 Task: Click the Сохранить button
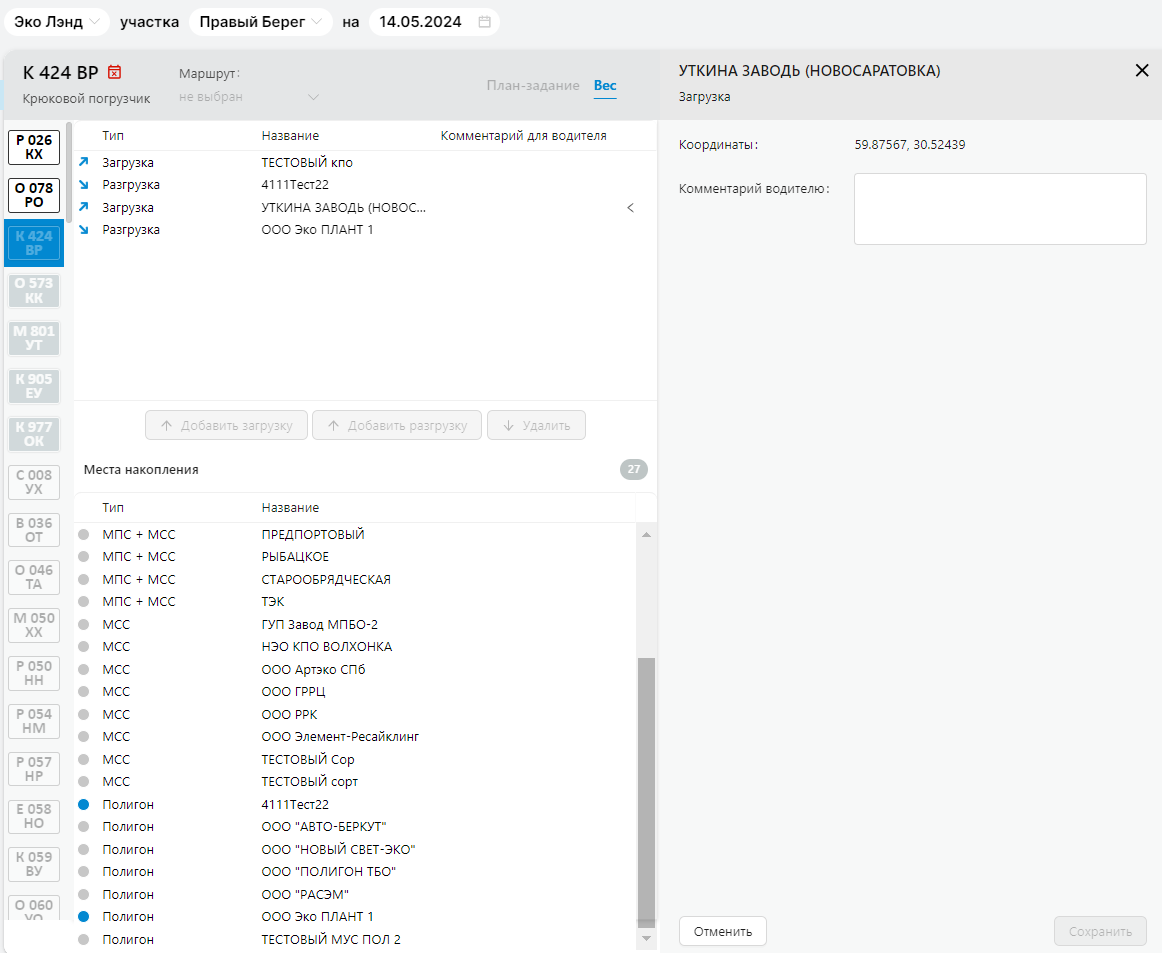point(1099,931)
